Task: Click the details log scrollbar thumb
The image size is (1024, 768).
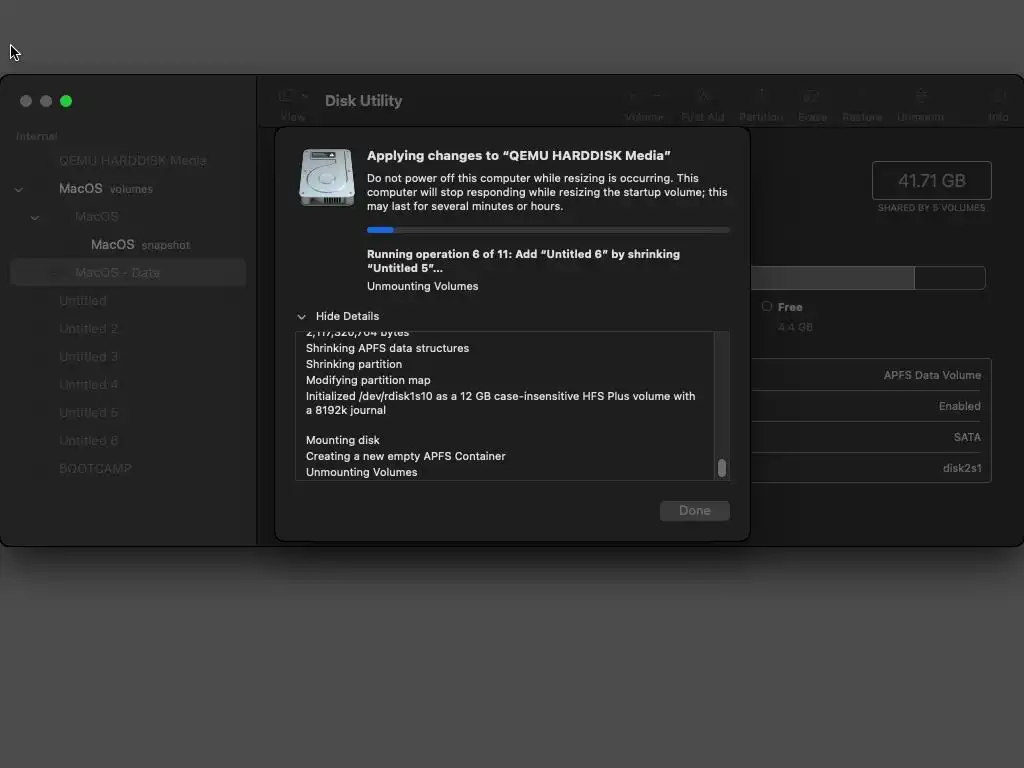Action: click(722, 468)
